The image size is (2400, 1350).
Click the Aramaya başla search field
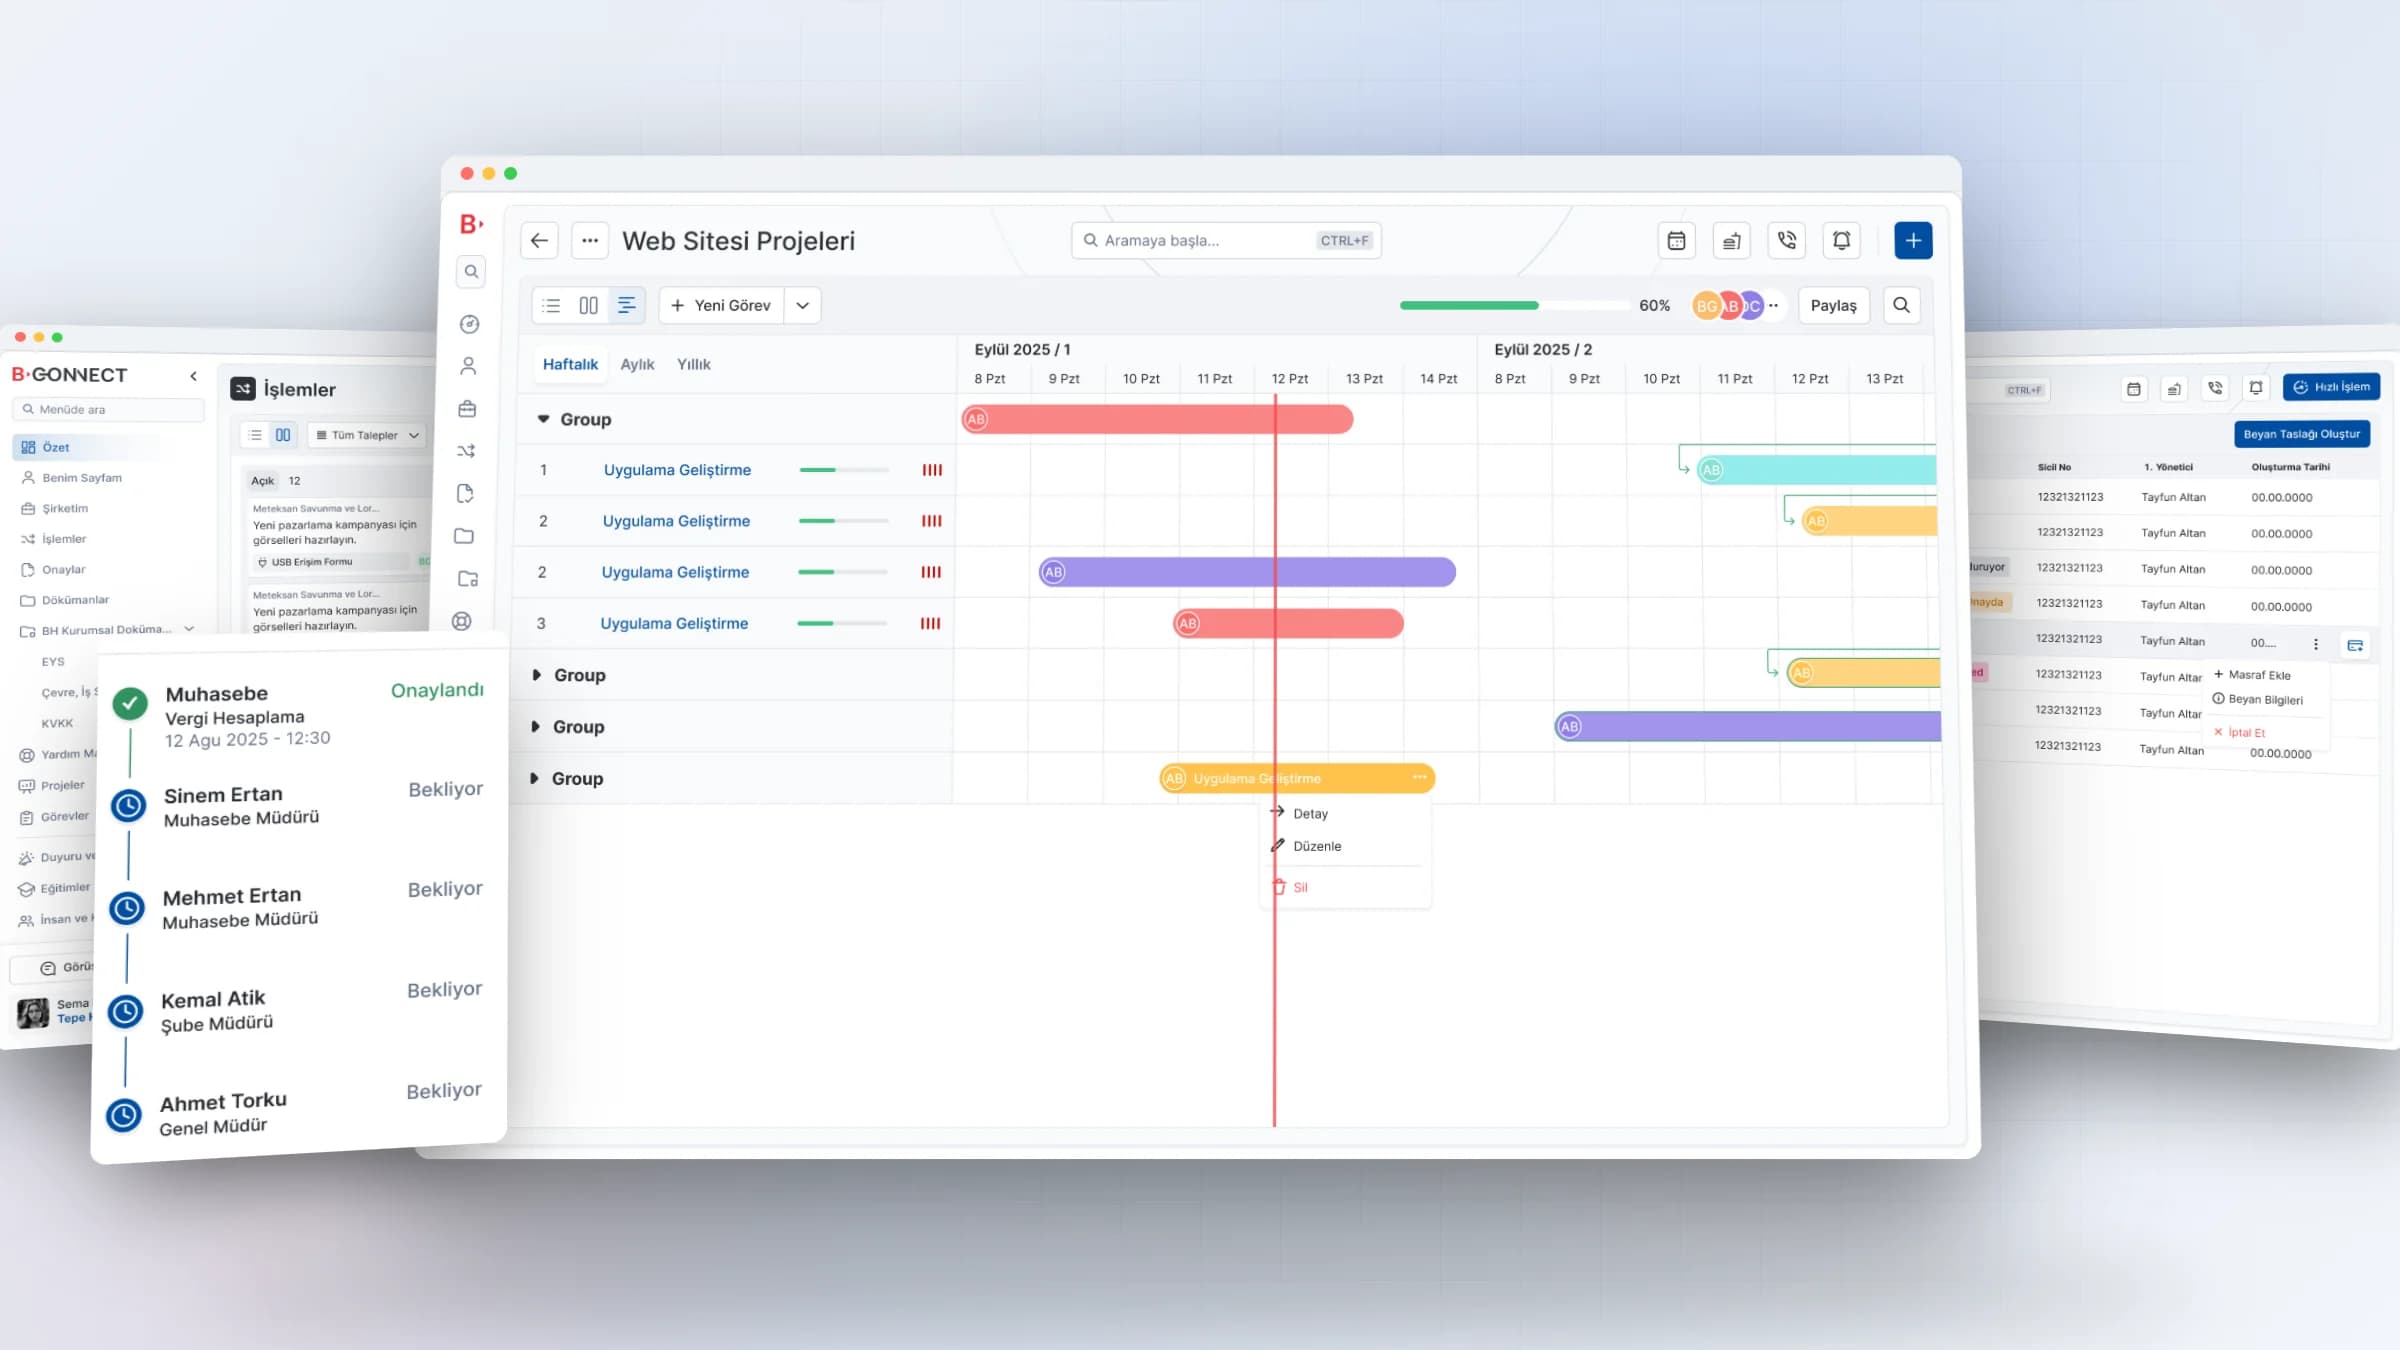(1226, 240)
